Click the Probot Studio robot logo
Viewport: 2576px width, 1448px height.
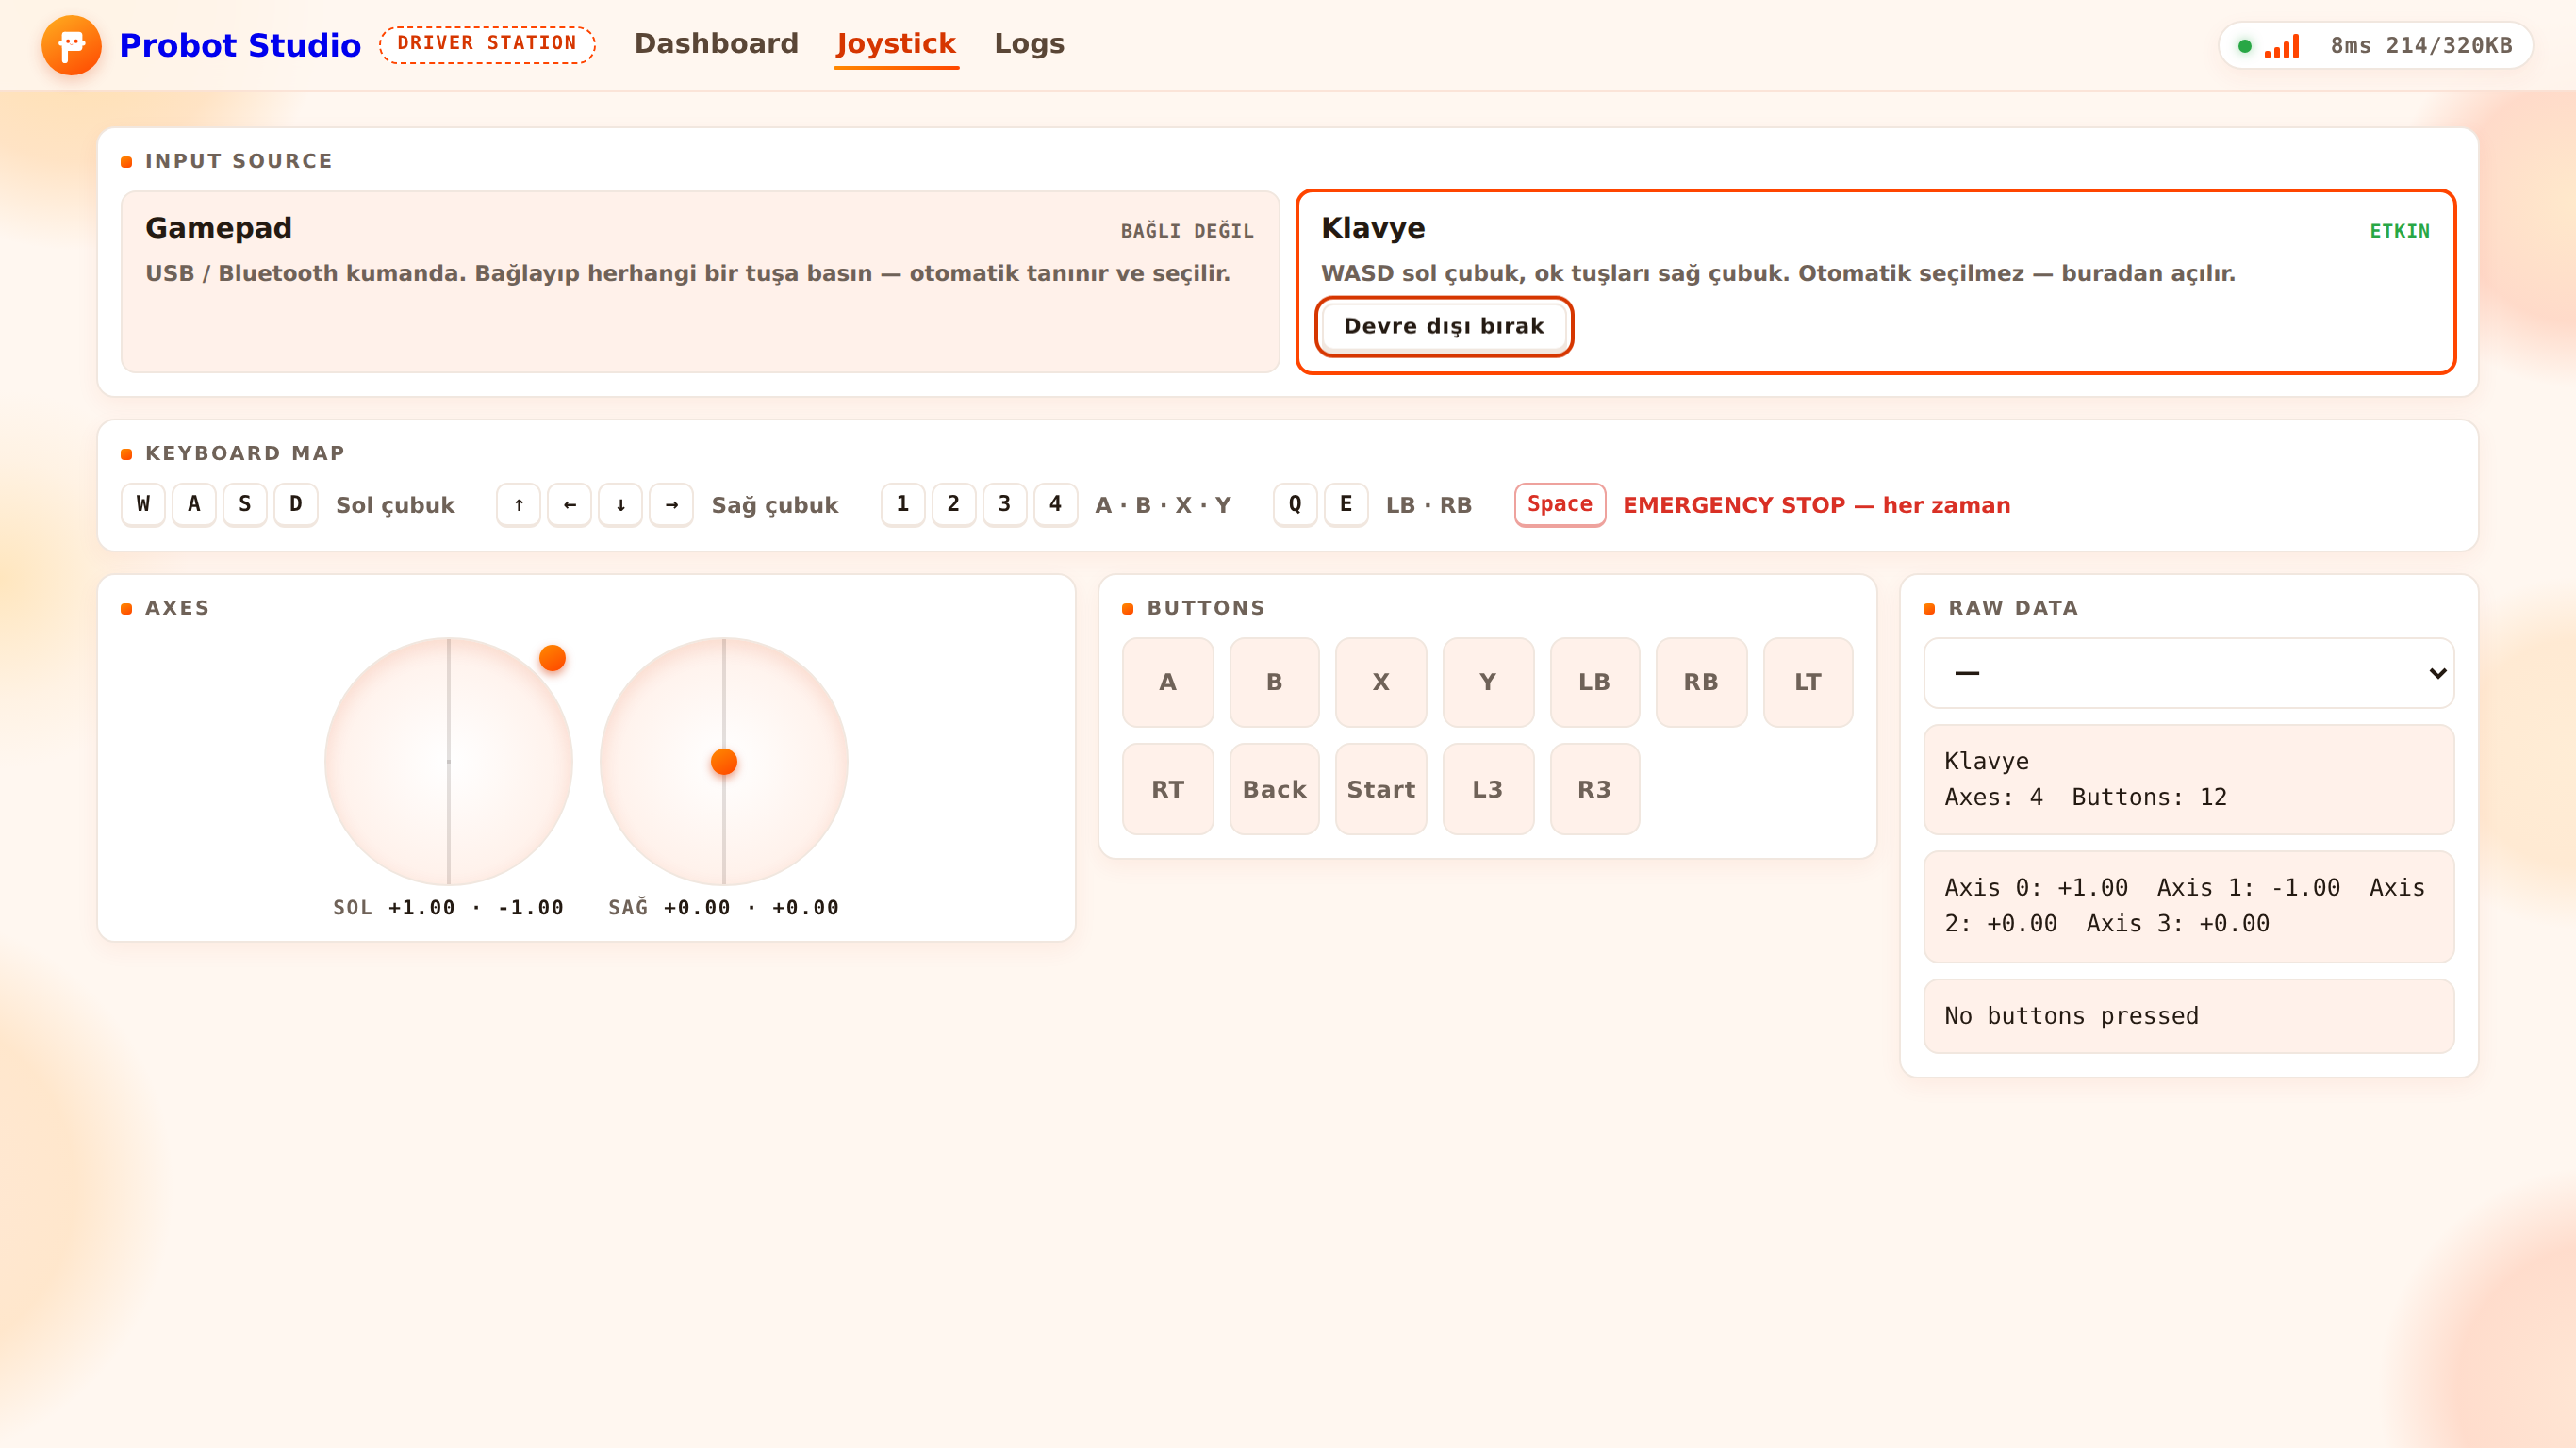[71, 45]
